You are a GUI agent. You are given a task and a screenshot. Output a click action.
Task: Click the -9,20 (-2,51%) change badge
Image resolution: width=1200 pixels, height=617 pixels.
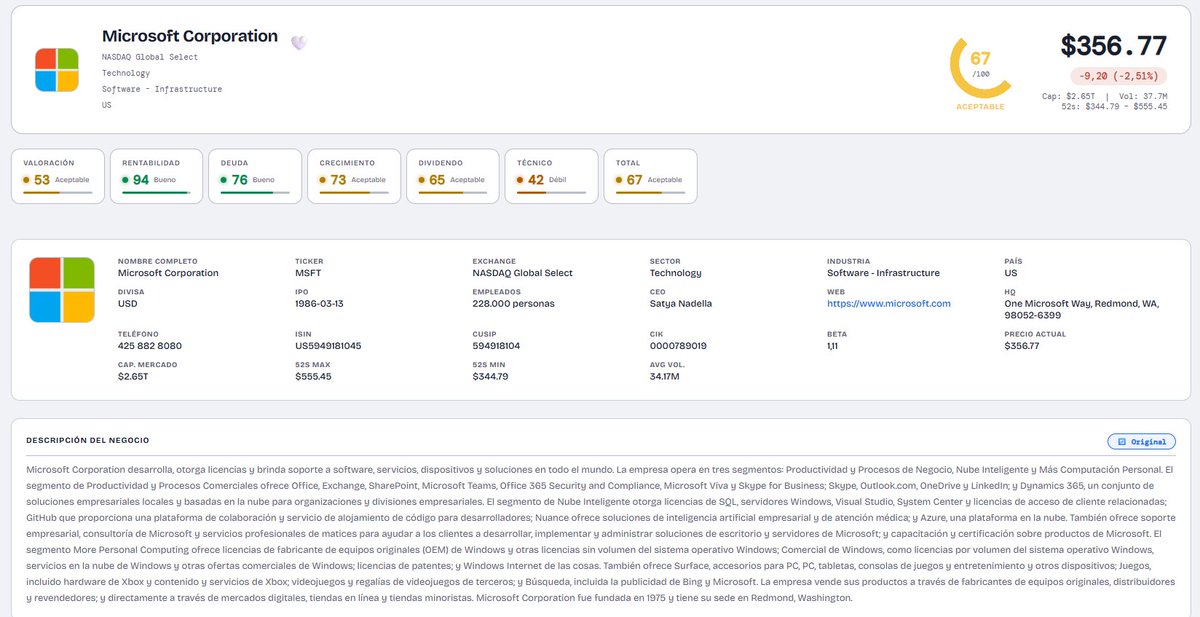pos(1120,76)
